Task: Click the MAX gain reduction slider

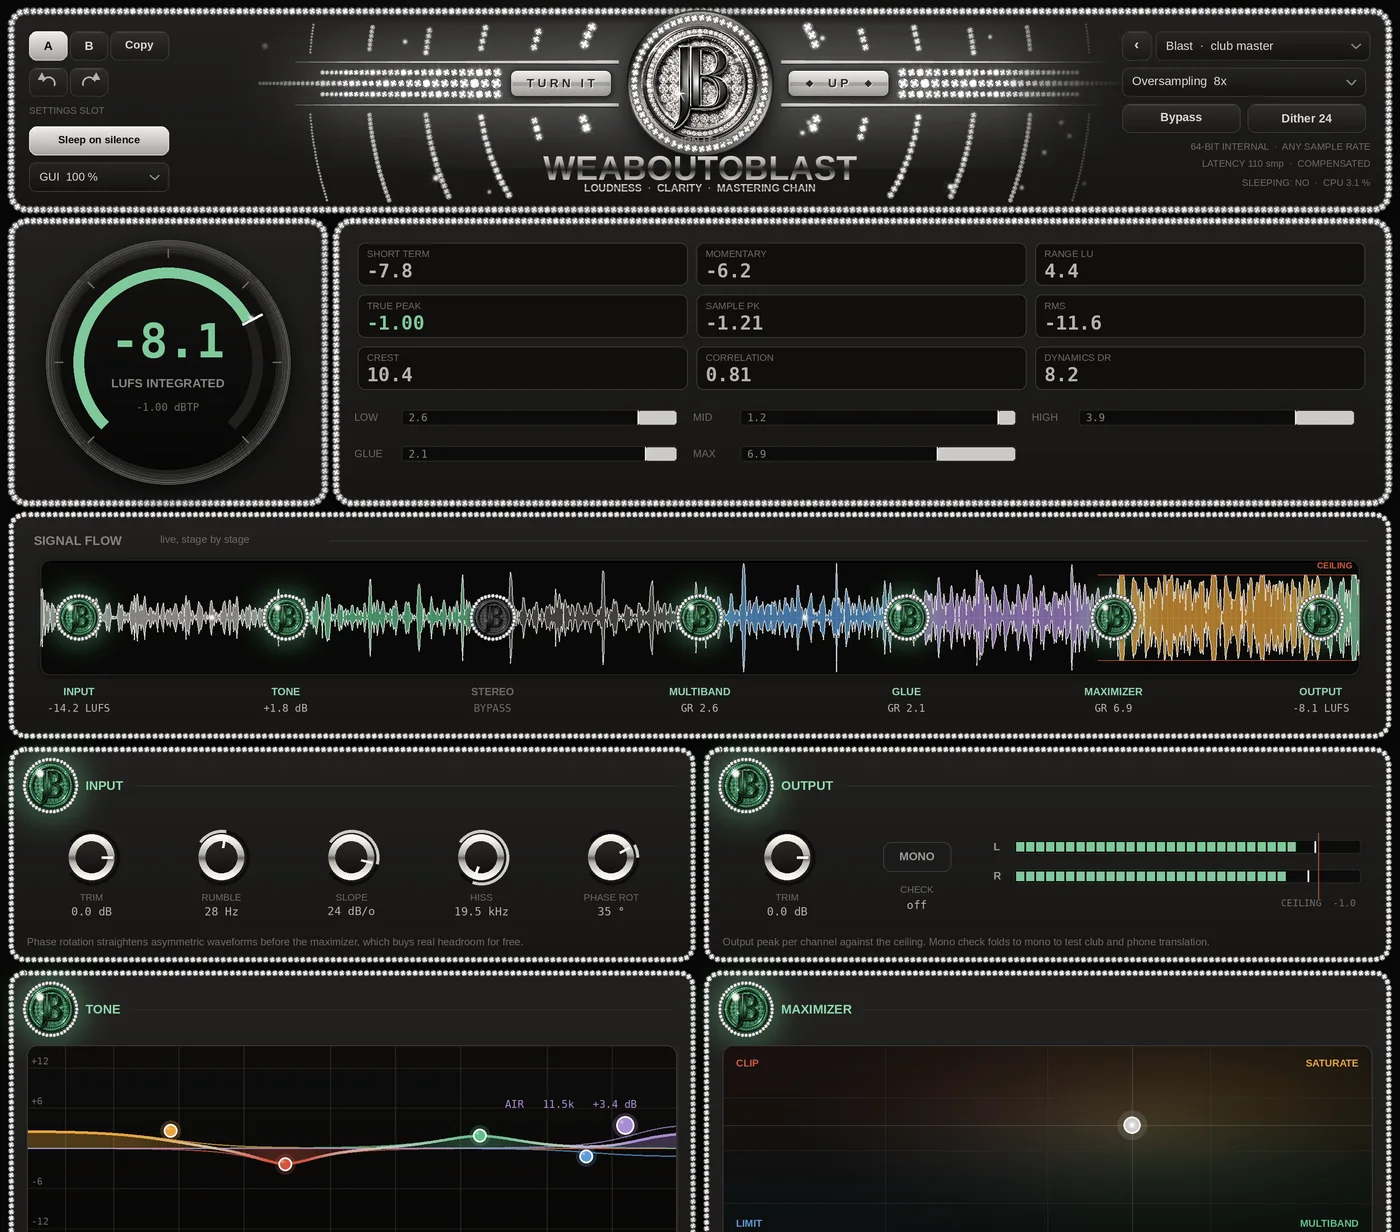Action: pos(878,454)
